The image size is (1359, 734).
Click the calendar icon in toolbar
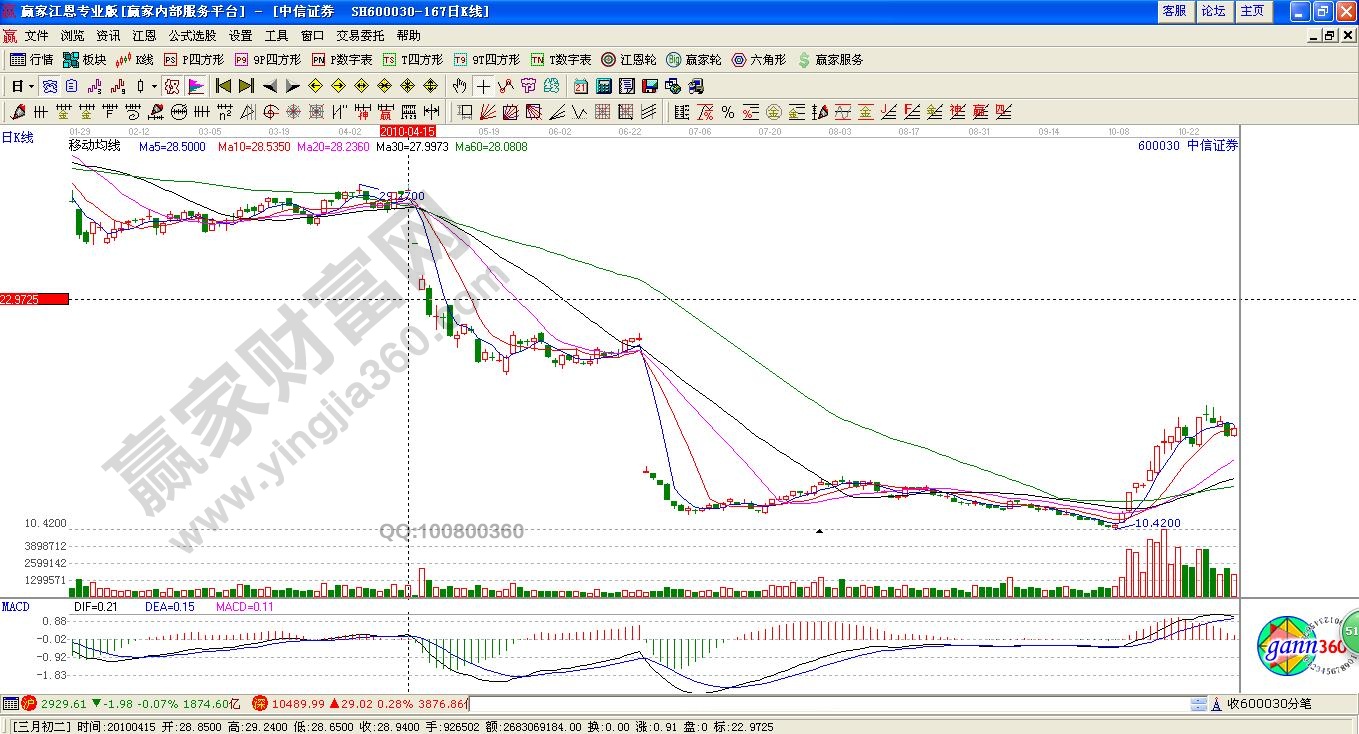pyautogui.click(x=582, y=86)
